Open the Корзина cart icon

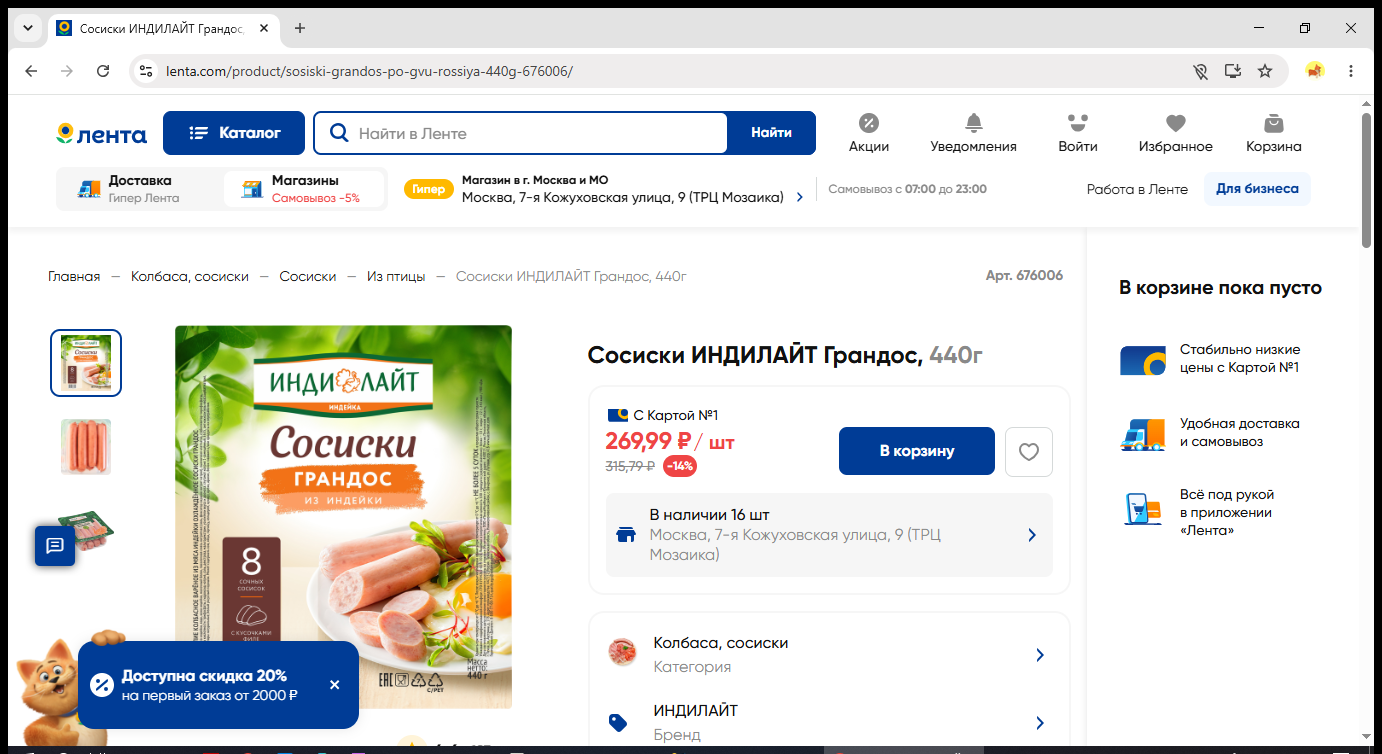pyautogui.click(x=1273, y=133)
